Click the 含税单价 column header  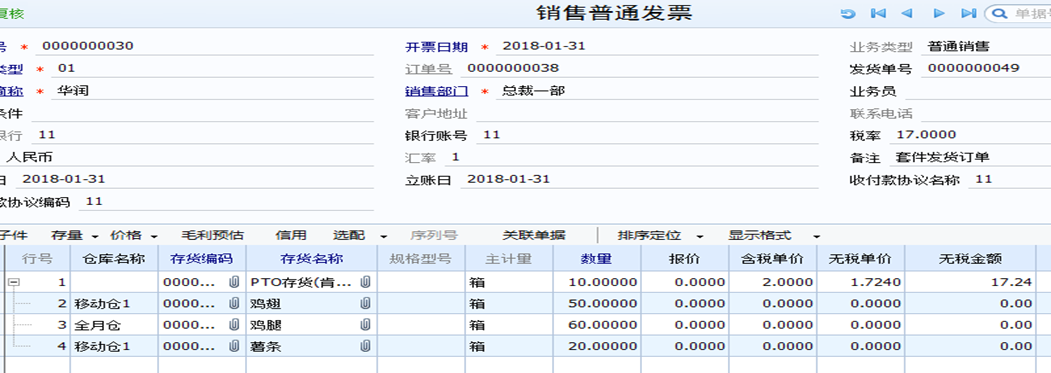point(773,259)
